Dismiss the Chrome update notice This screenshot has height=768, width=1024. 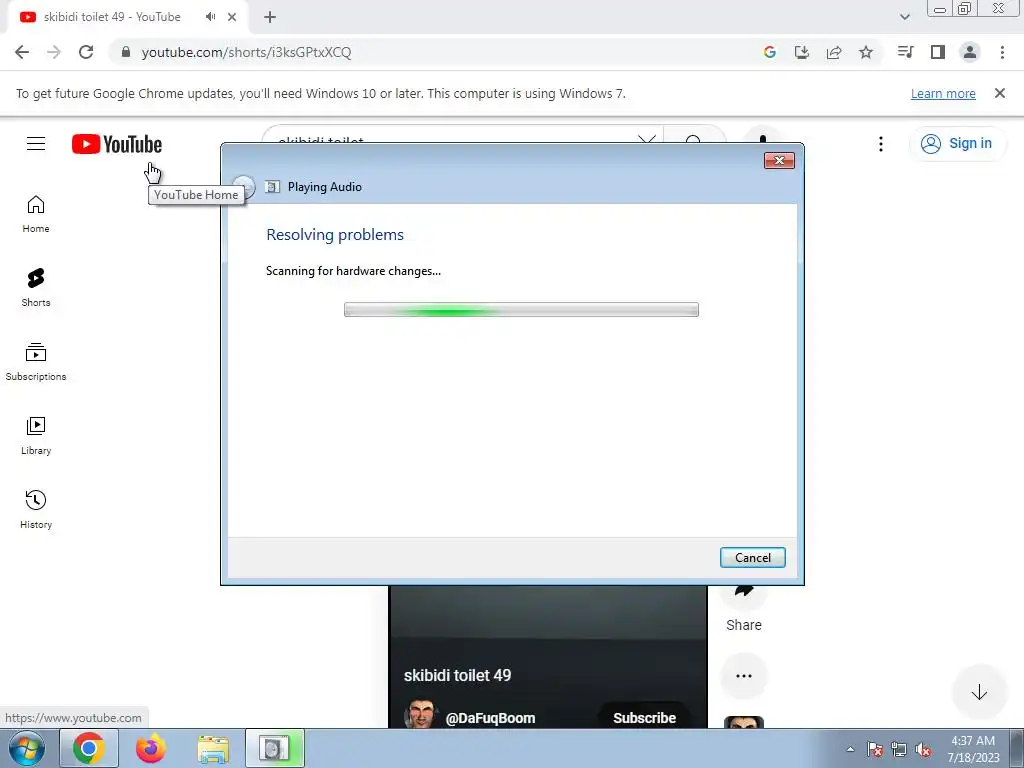(1000, 93)
